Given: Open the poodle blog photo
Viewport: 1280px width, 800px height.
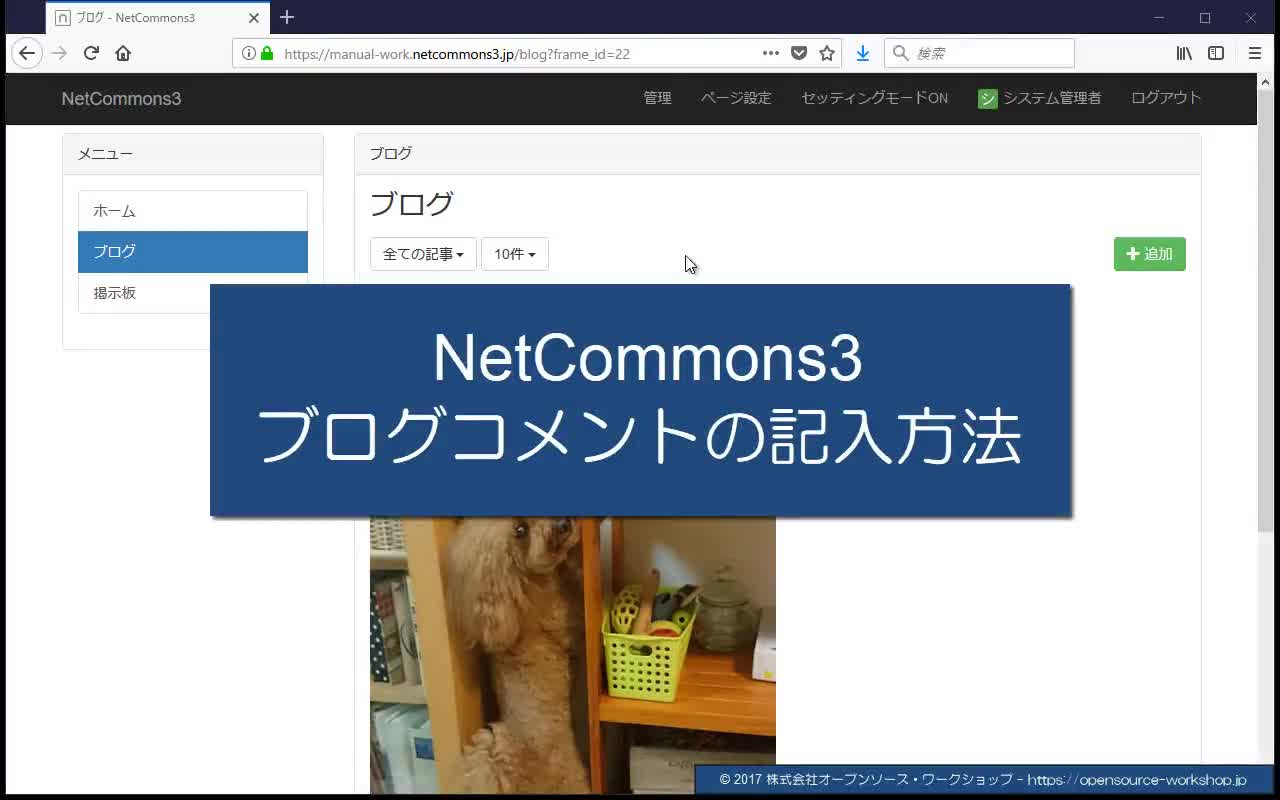Looking at the screenshot, I should [x=573, y=655].
